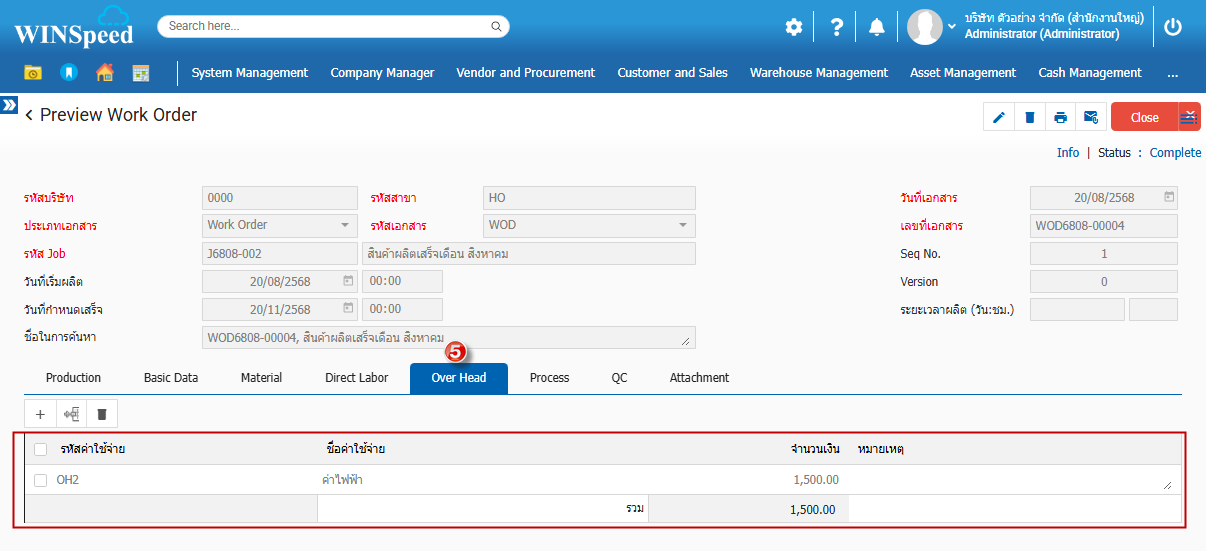1206x551 pixels.
Task: Check the OH2 expense row checkbox
Action: click(x=41, y=480)
